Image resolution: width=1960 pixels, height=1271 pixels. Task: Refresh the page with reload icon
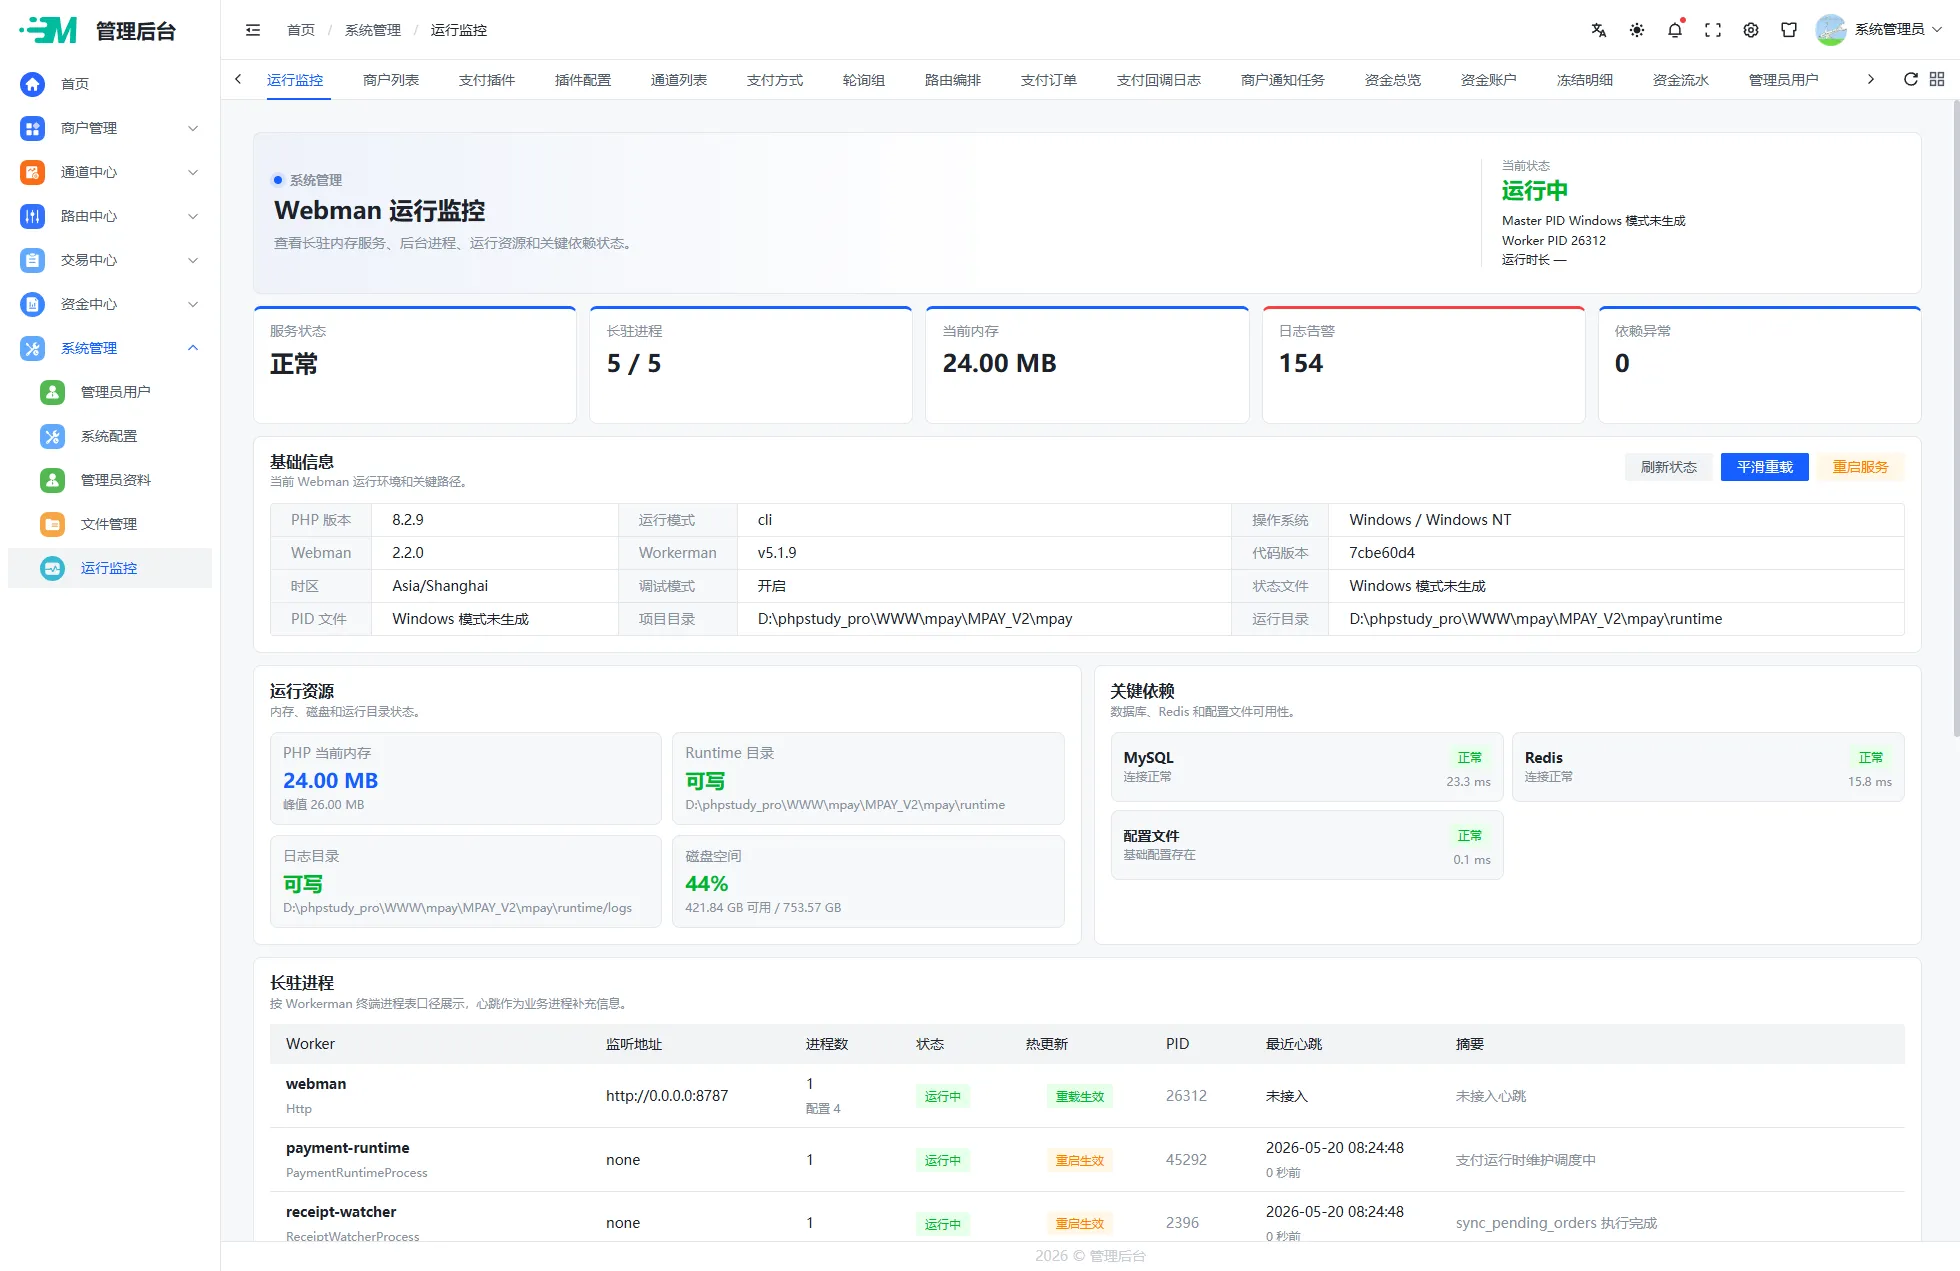[1910, 79]
